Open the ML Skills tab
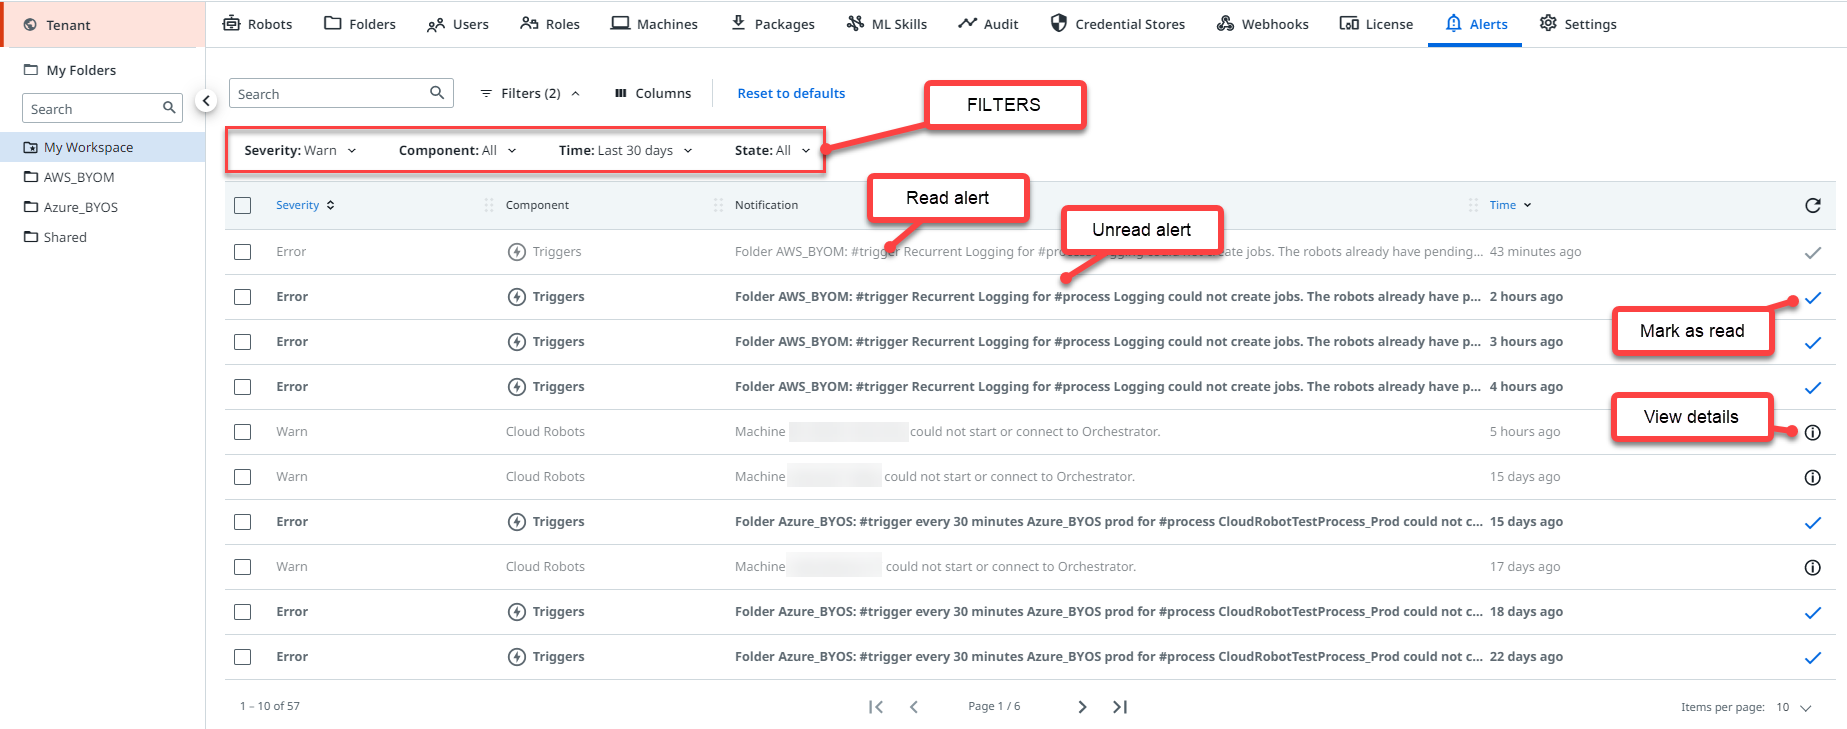 [886, 24]
